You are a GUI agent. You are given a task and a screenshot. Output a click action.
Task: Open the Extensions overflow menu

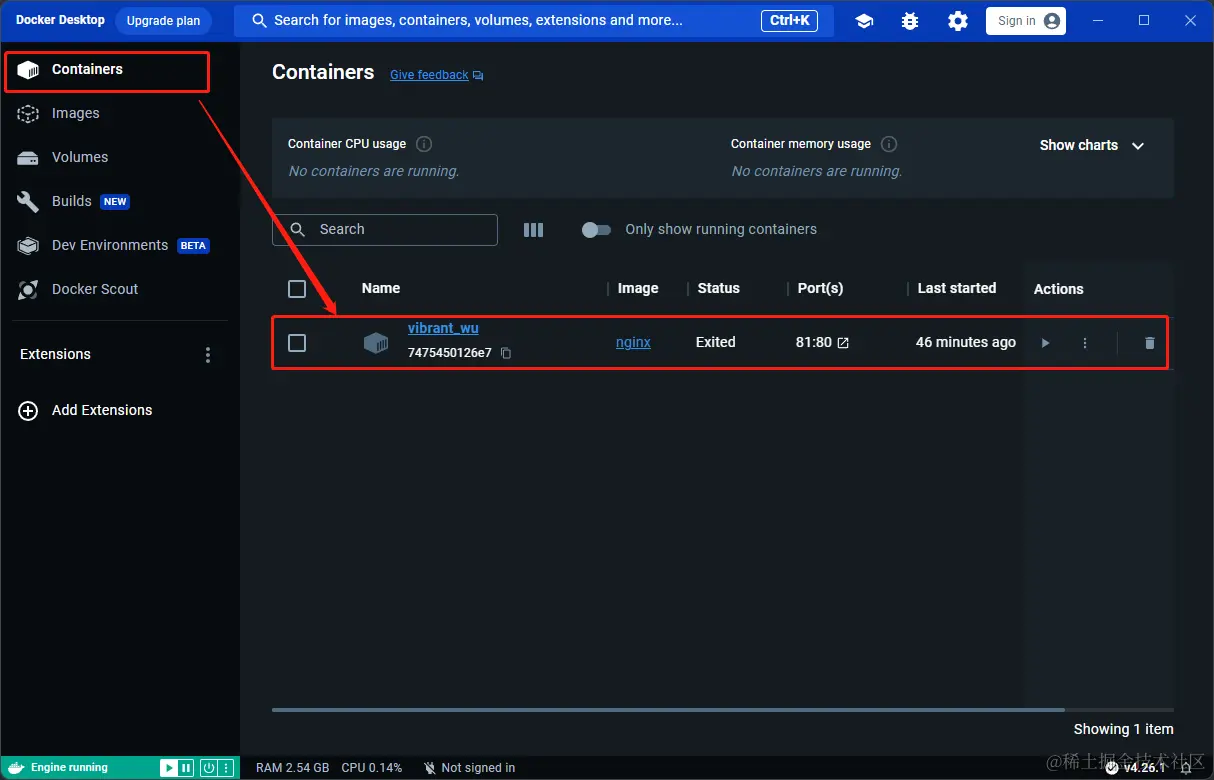(207, 354)
